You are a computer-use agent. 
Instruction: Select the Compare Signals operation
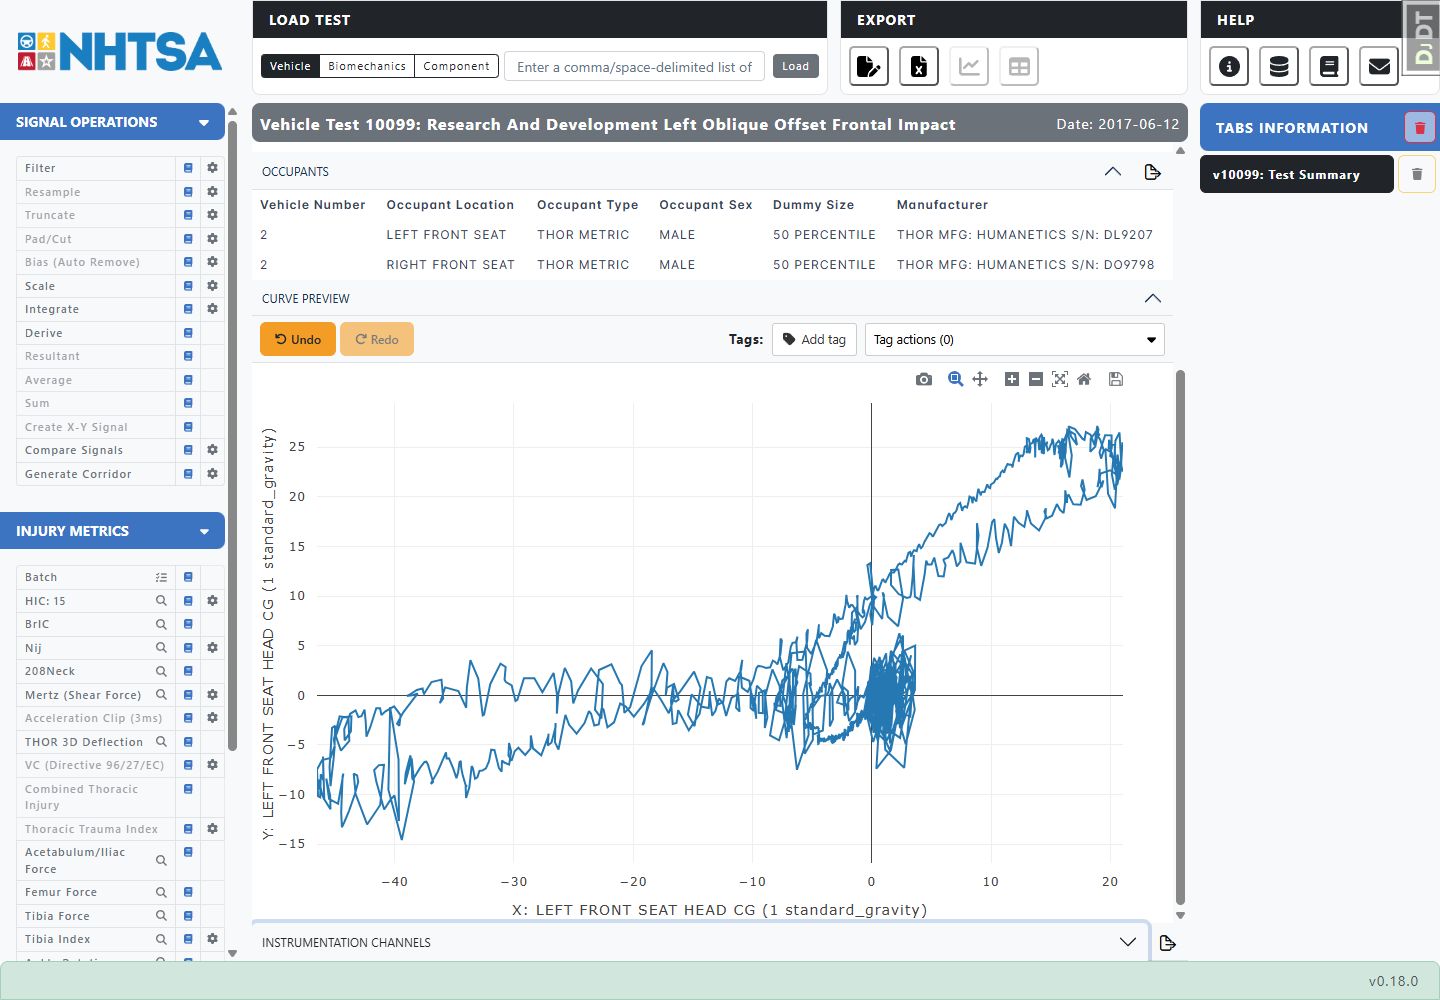(x=74, y=450)
